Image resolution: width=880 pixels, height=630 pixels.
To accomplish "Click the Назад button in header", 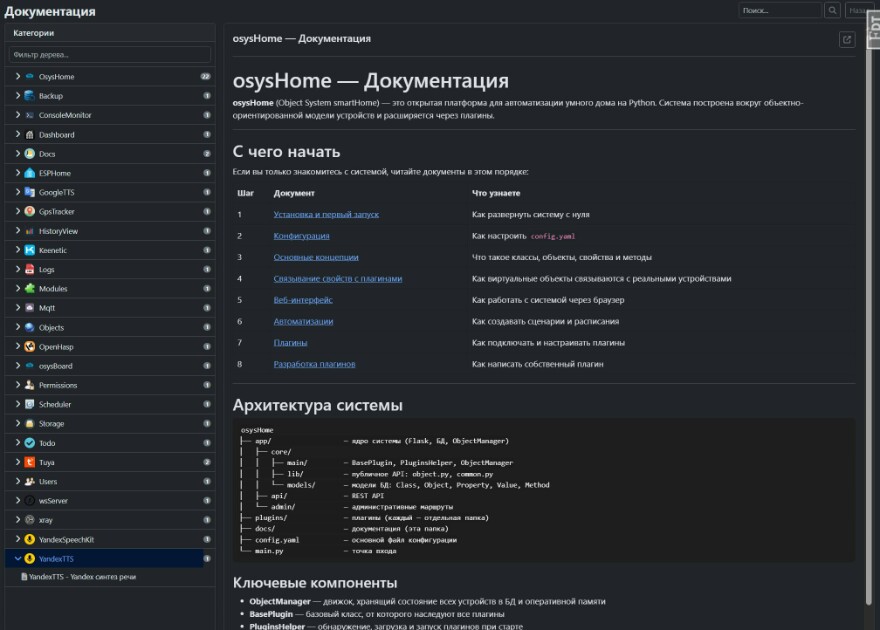I will (x=857, y=10).
